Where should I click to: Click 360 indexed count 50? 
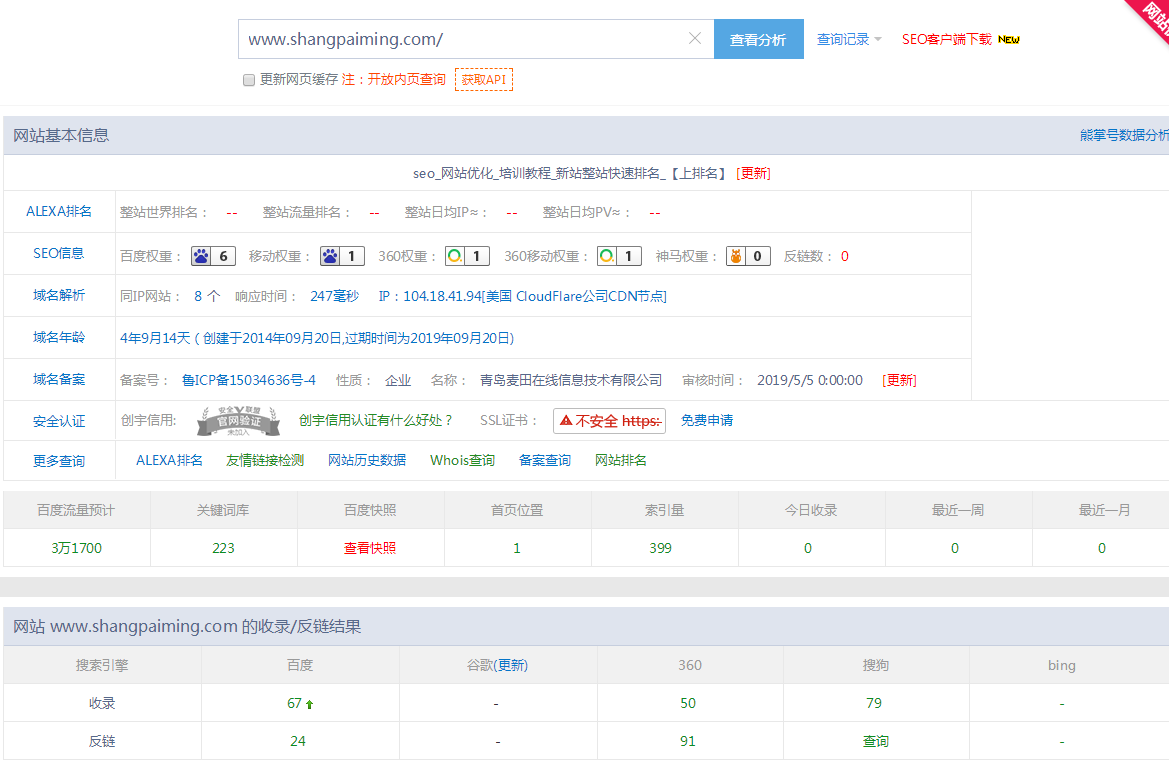[687, 703]
